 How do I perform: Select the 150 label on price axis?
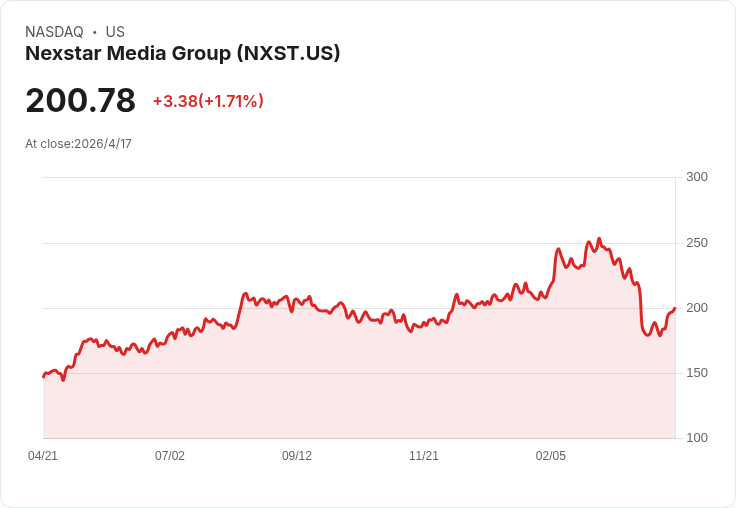[696, 373]
